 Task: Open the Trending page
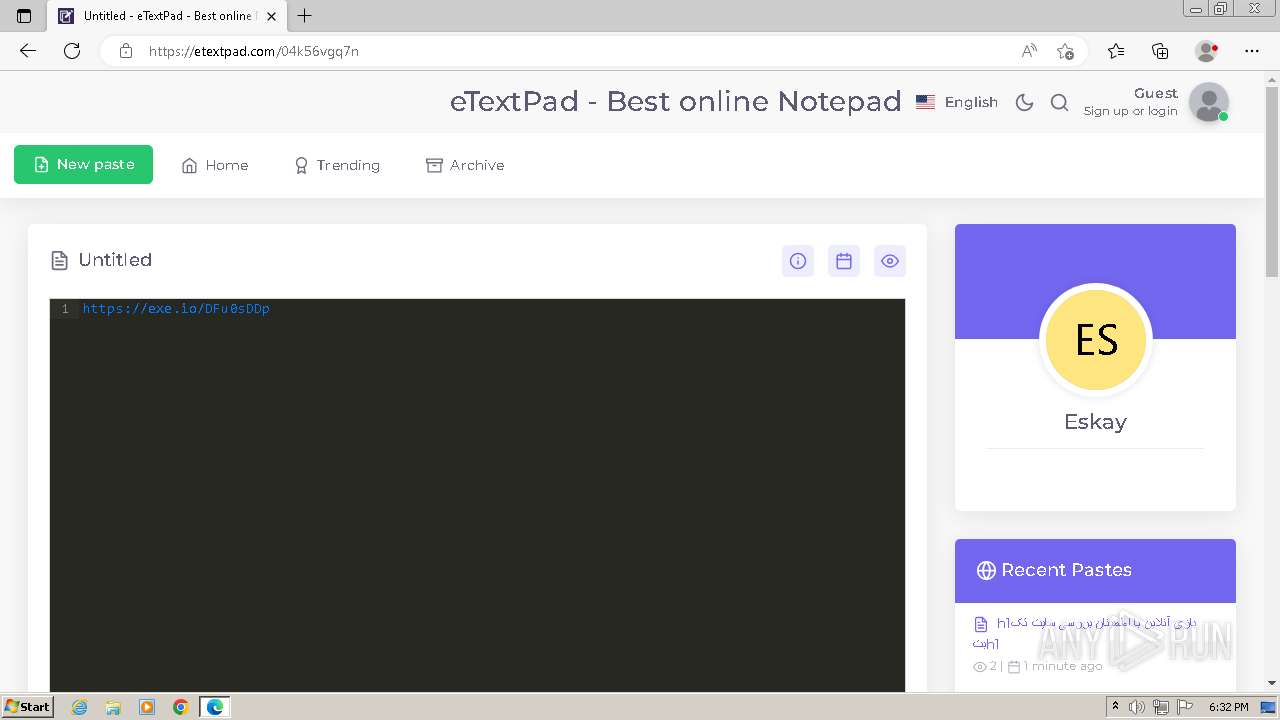tap(337, 166)
